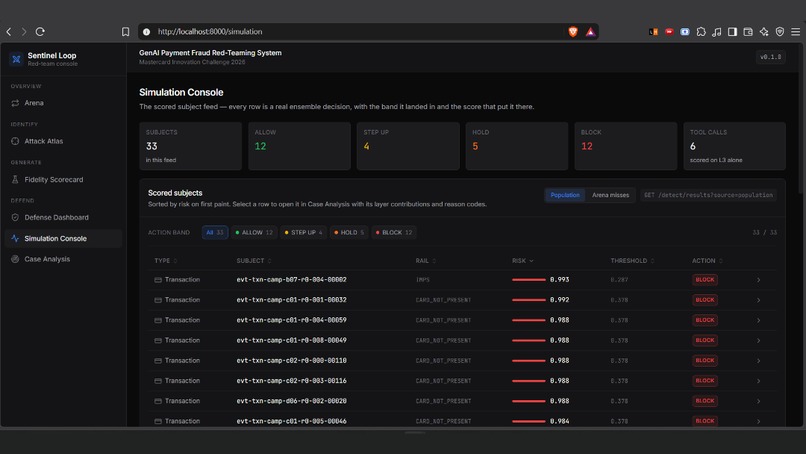Click subject evt-txn-camp-c01-r0-004-00059
The image size is (806, 454).
(291, 320)
